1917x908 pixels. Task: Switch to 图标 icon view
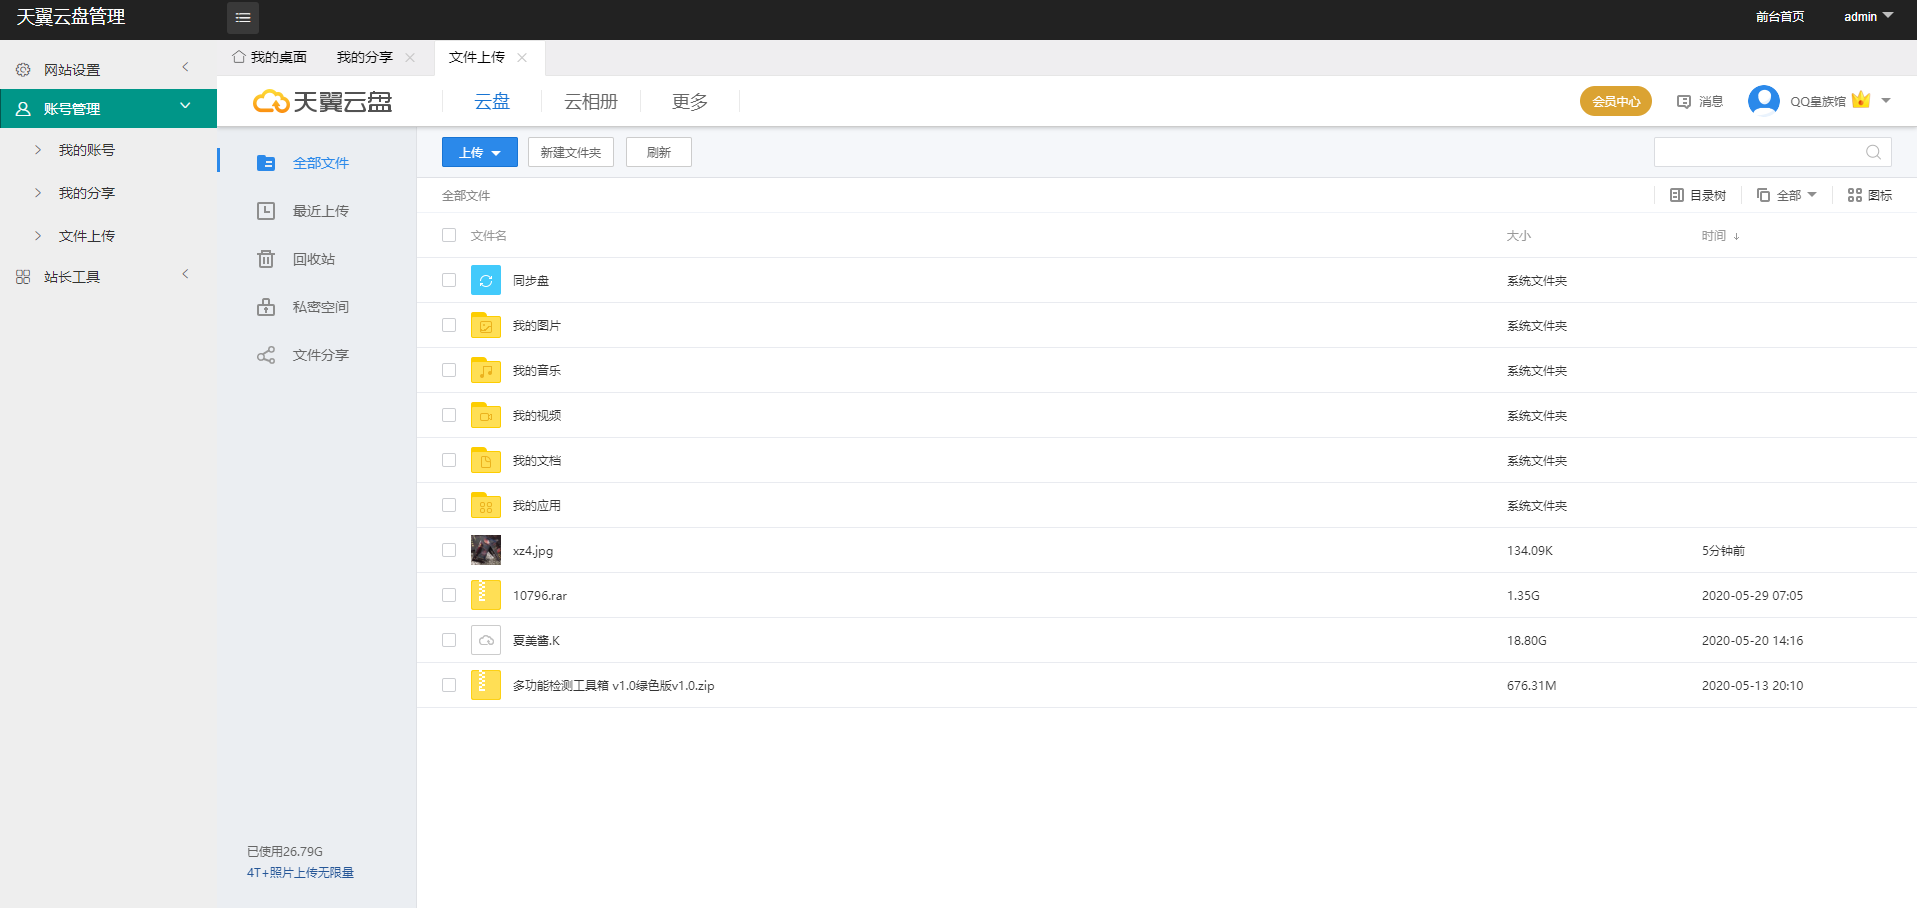click(1868, 195)
